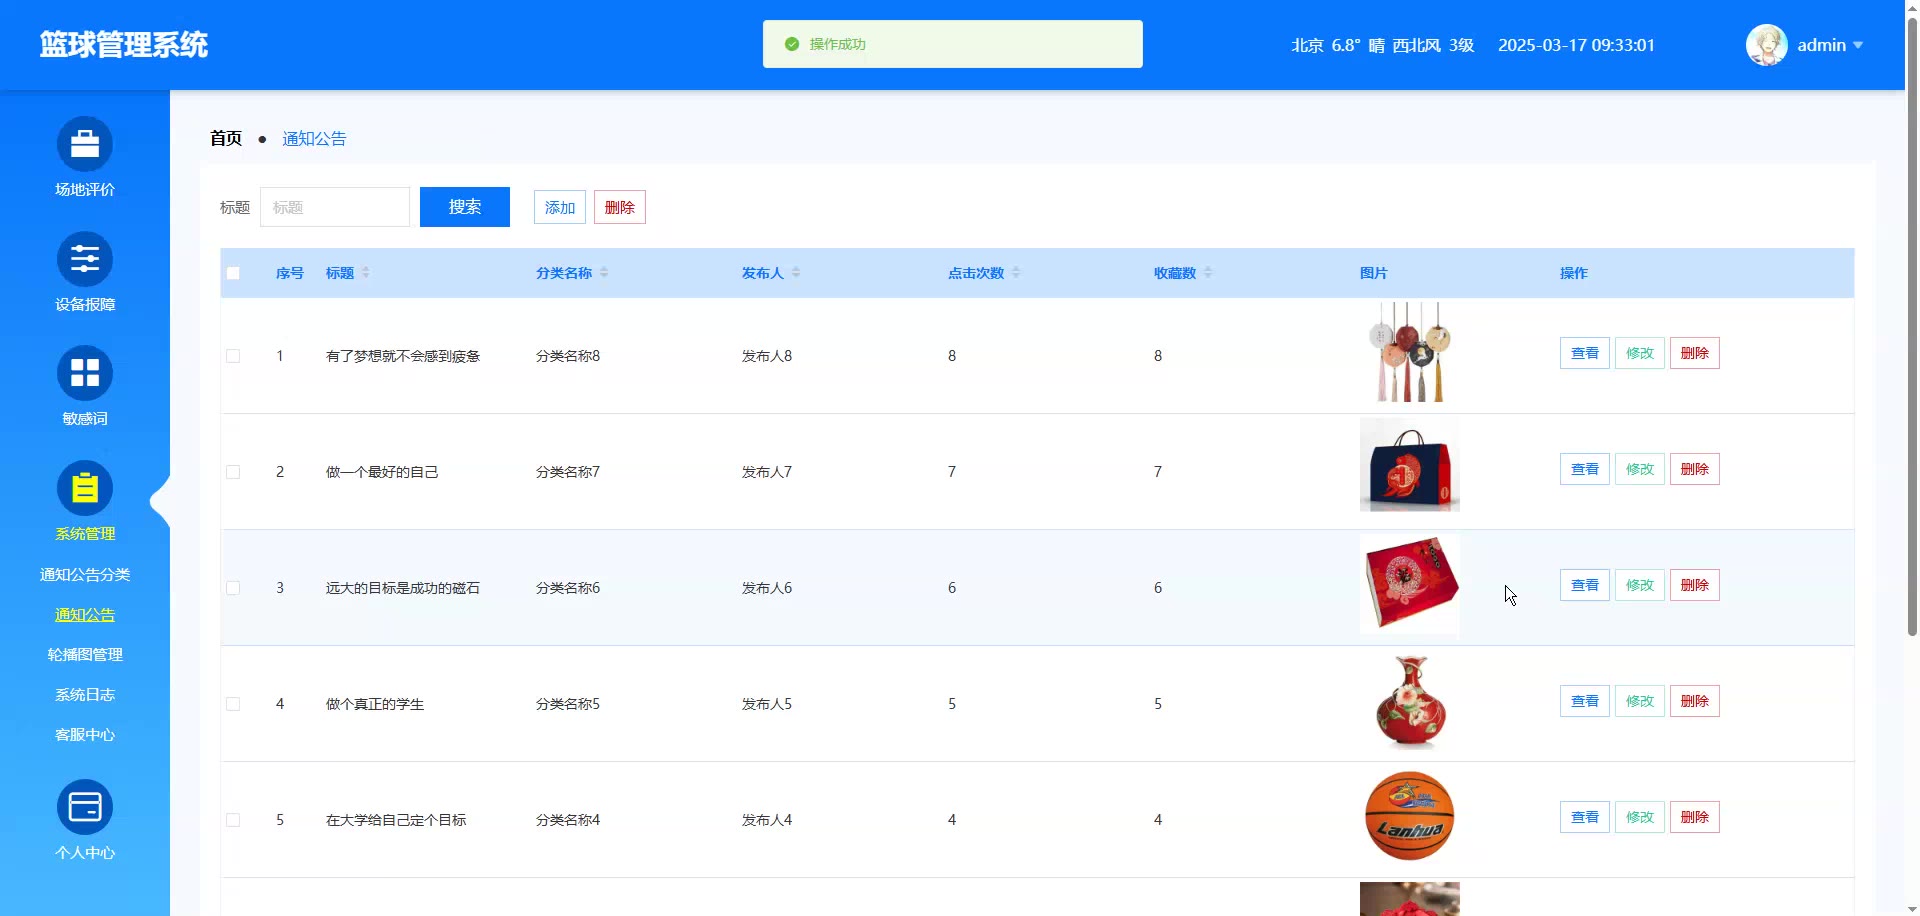Select 通知公告 submenu item in sidebar

(85, 615)
